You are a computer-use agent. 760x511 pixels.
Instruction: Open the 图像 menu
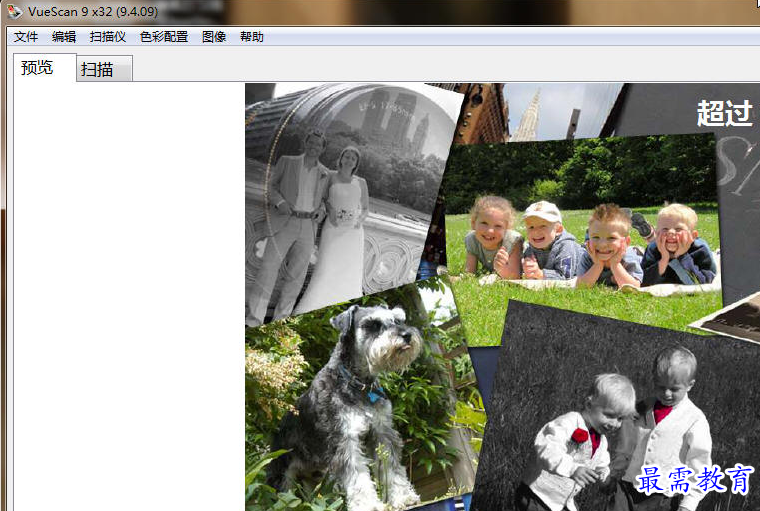point(214,37)
